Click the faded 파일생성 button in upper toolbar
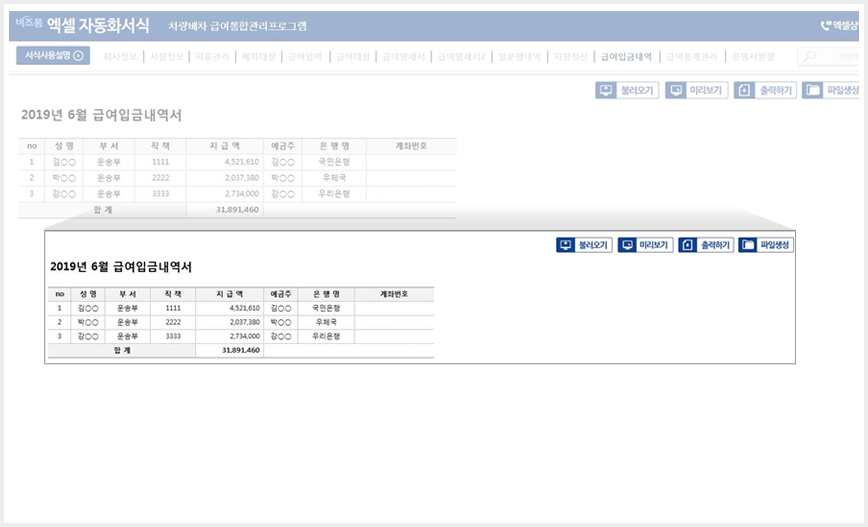 coord(830,90)
